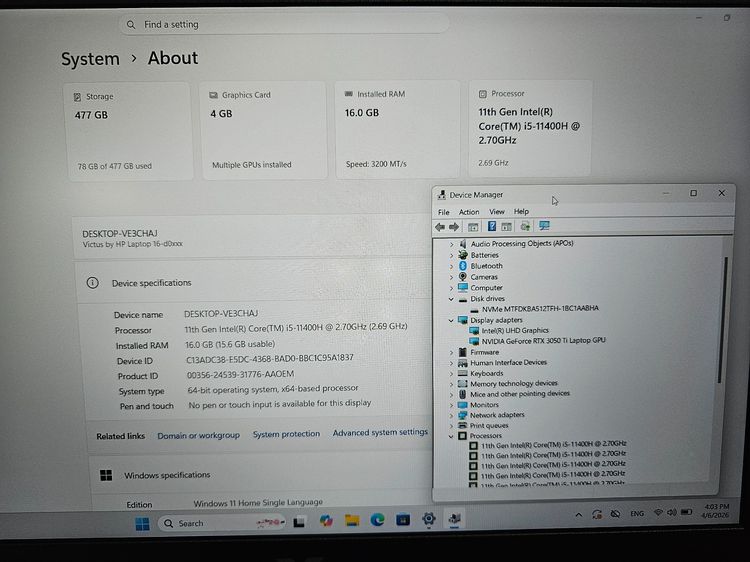Viewport: 750px width, 562px height.
Task: Click the Wi-Fi icon in the system tray
Action: [x=658, y=512]
